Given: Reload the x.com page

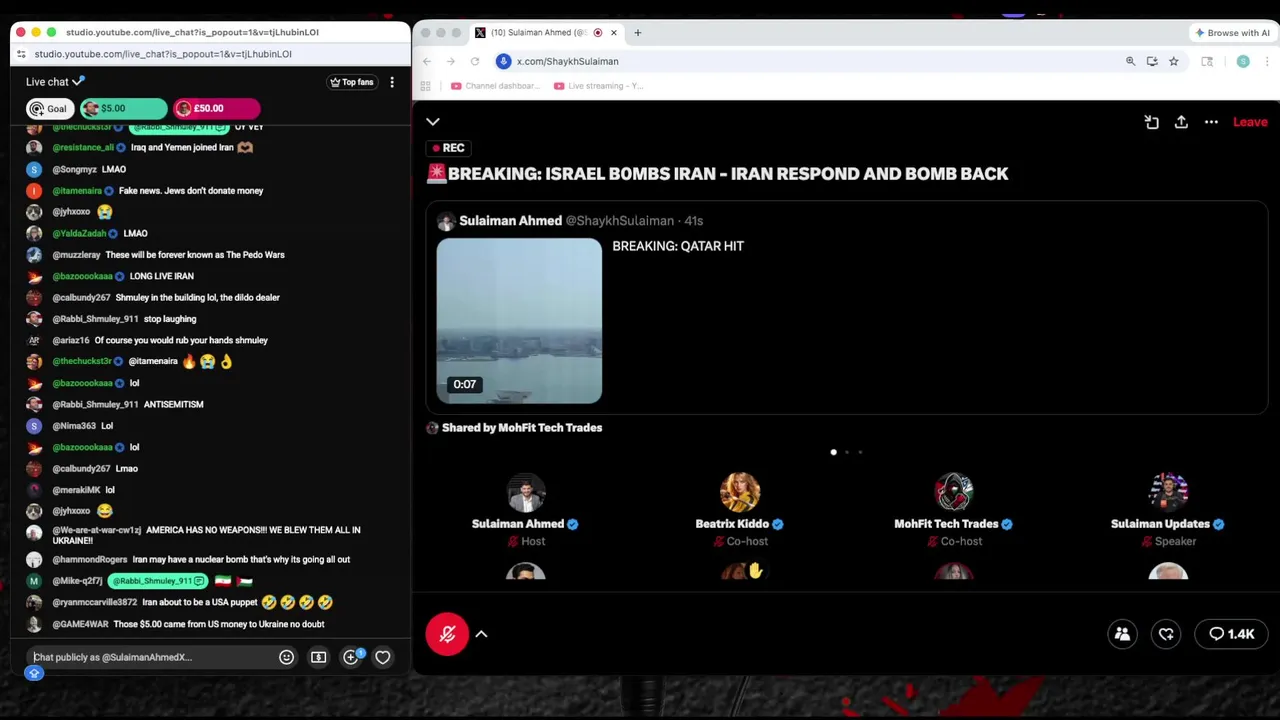Looking at the screenshot, I should point(475,61).
